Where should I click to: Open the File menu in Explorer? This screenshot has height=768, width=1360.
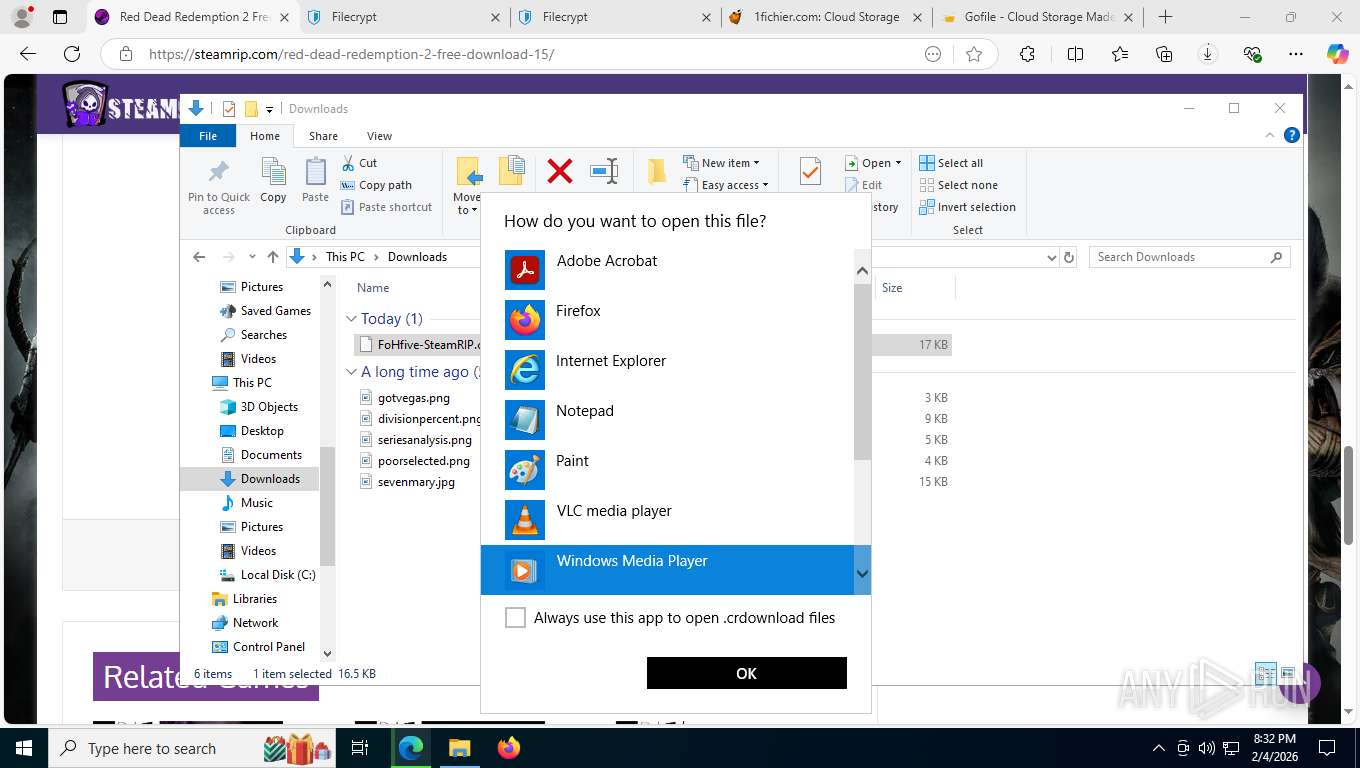point(208,136)
